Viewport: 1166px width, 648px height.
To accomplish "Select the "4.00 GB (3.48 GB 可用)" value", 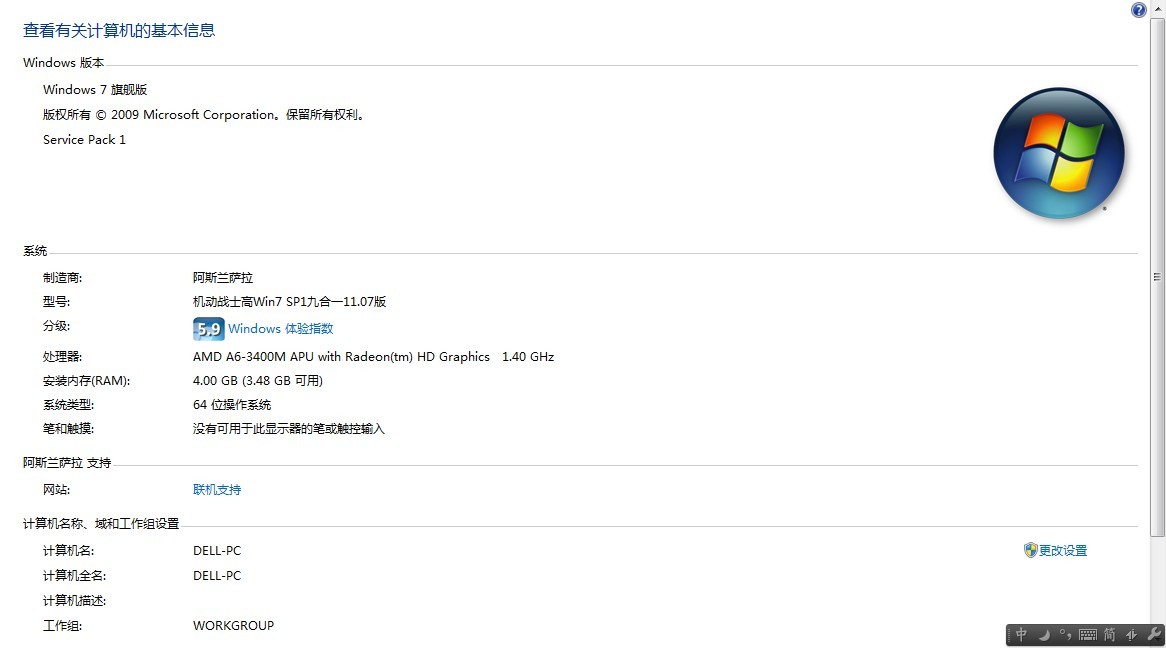I will click(x=258, y=381).
